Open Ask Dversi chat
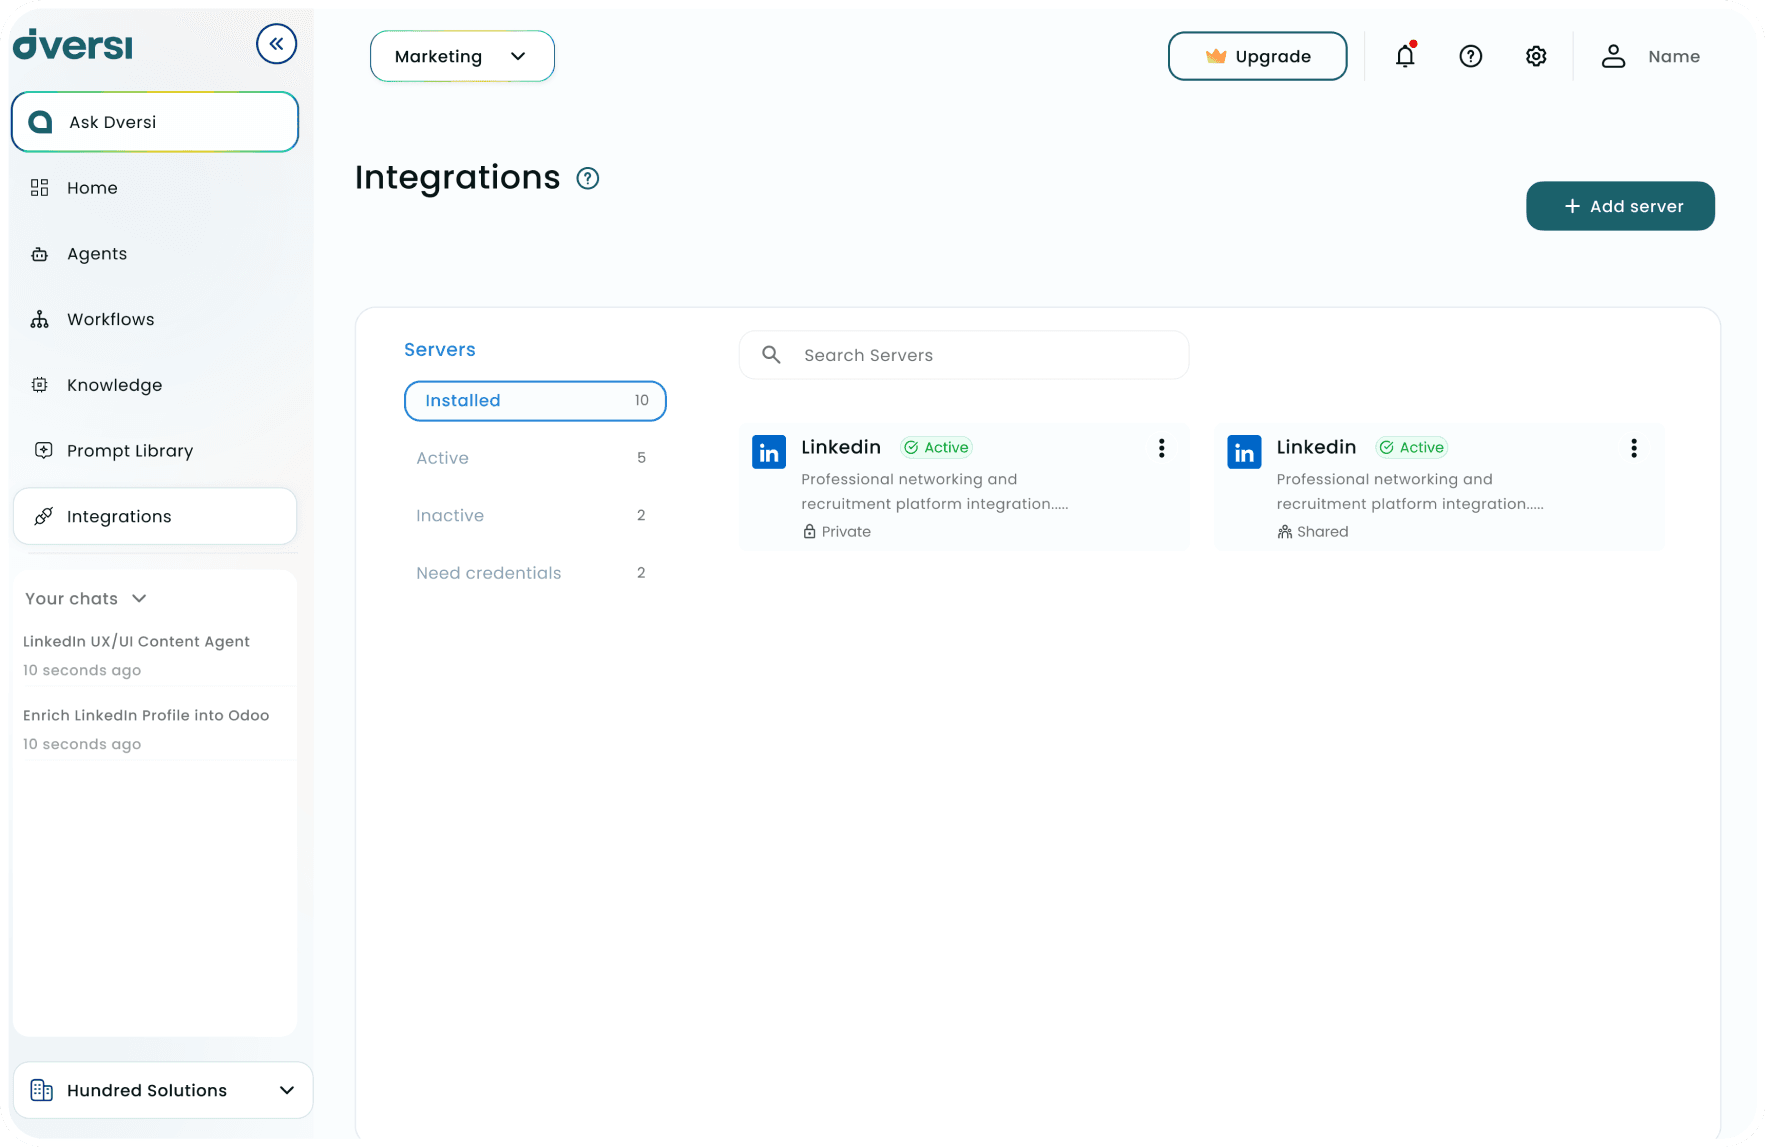The width and height of the screenshot is (1766, 1148). pos(155,122)
